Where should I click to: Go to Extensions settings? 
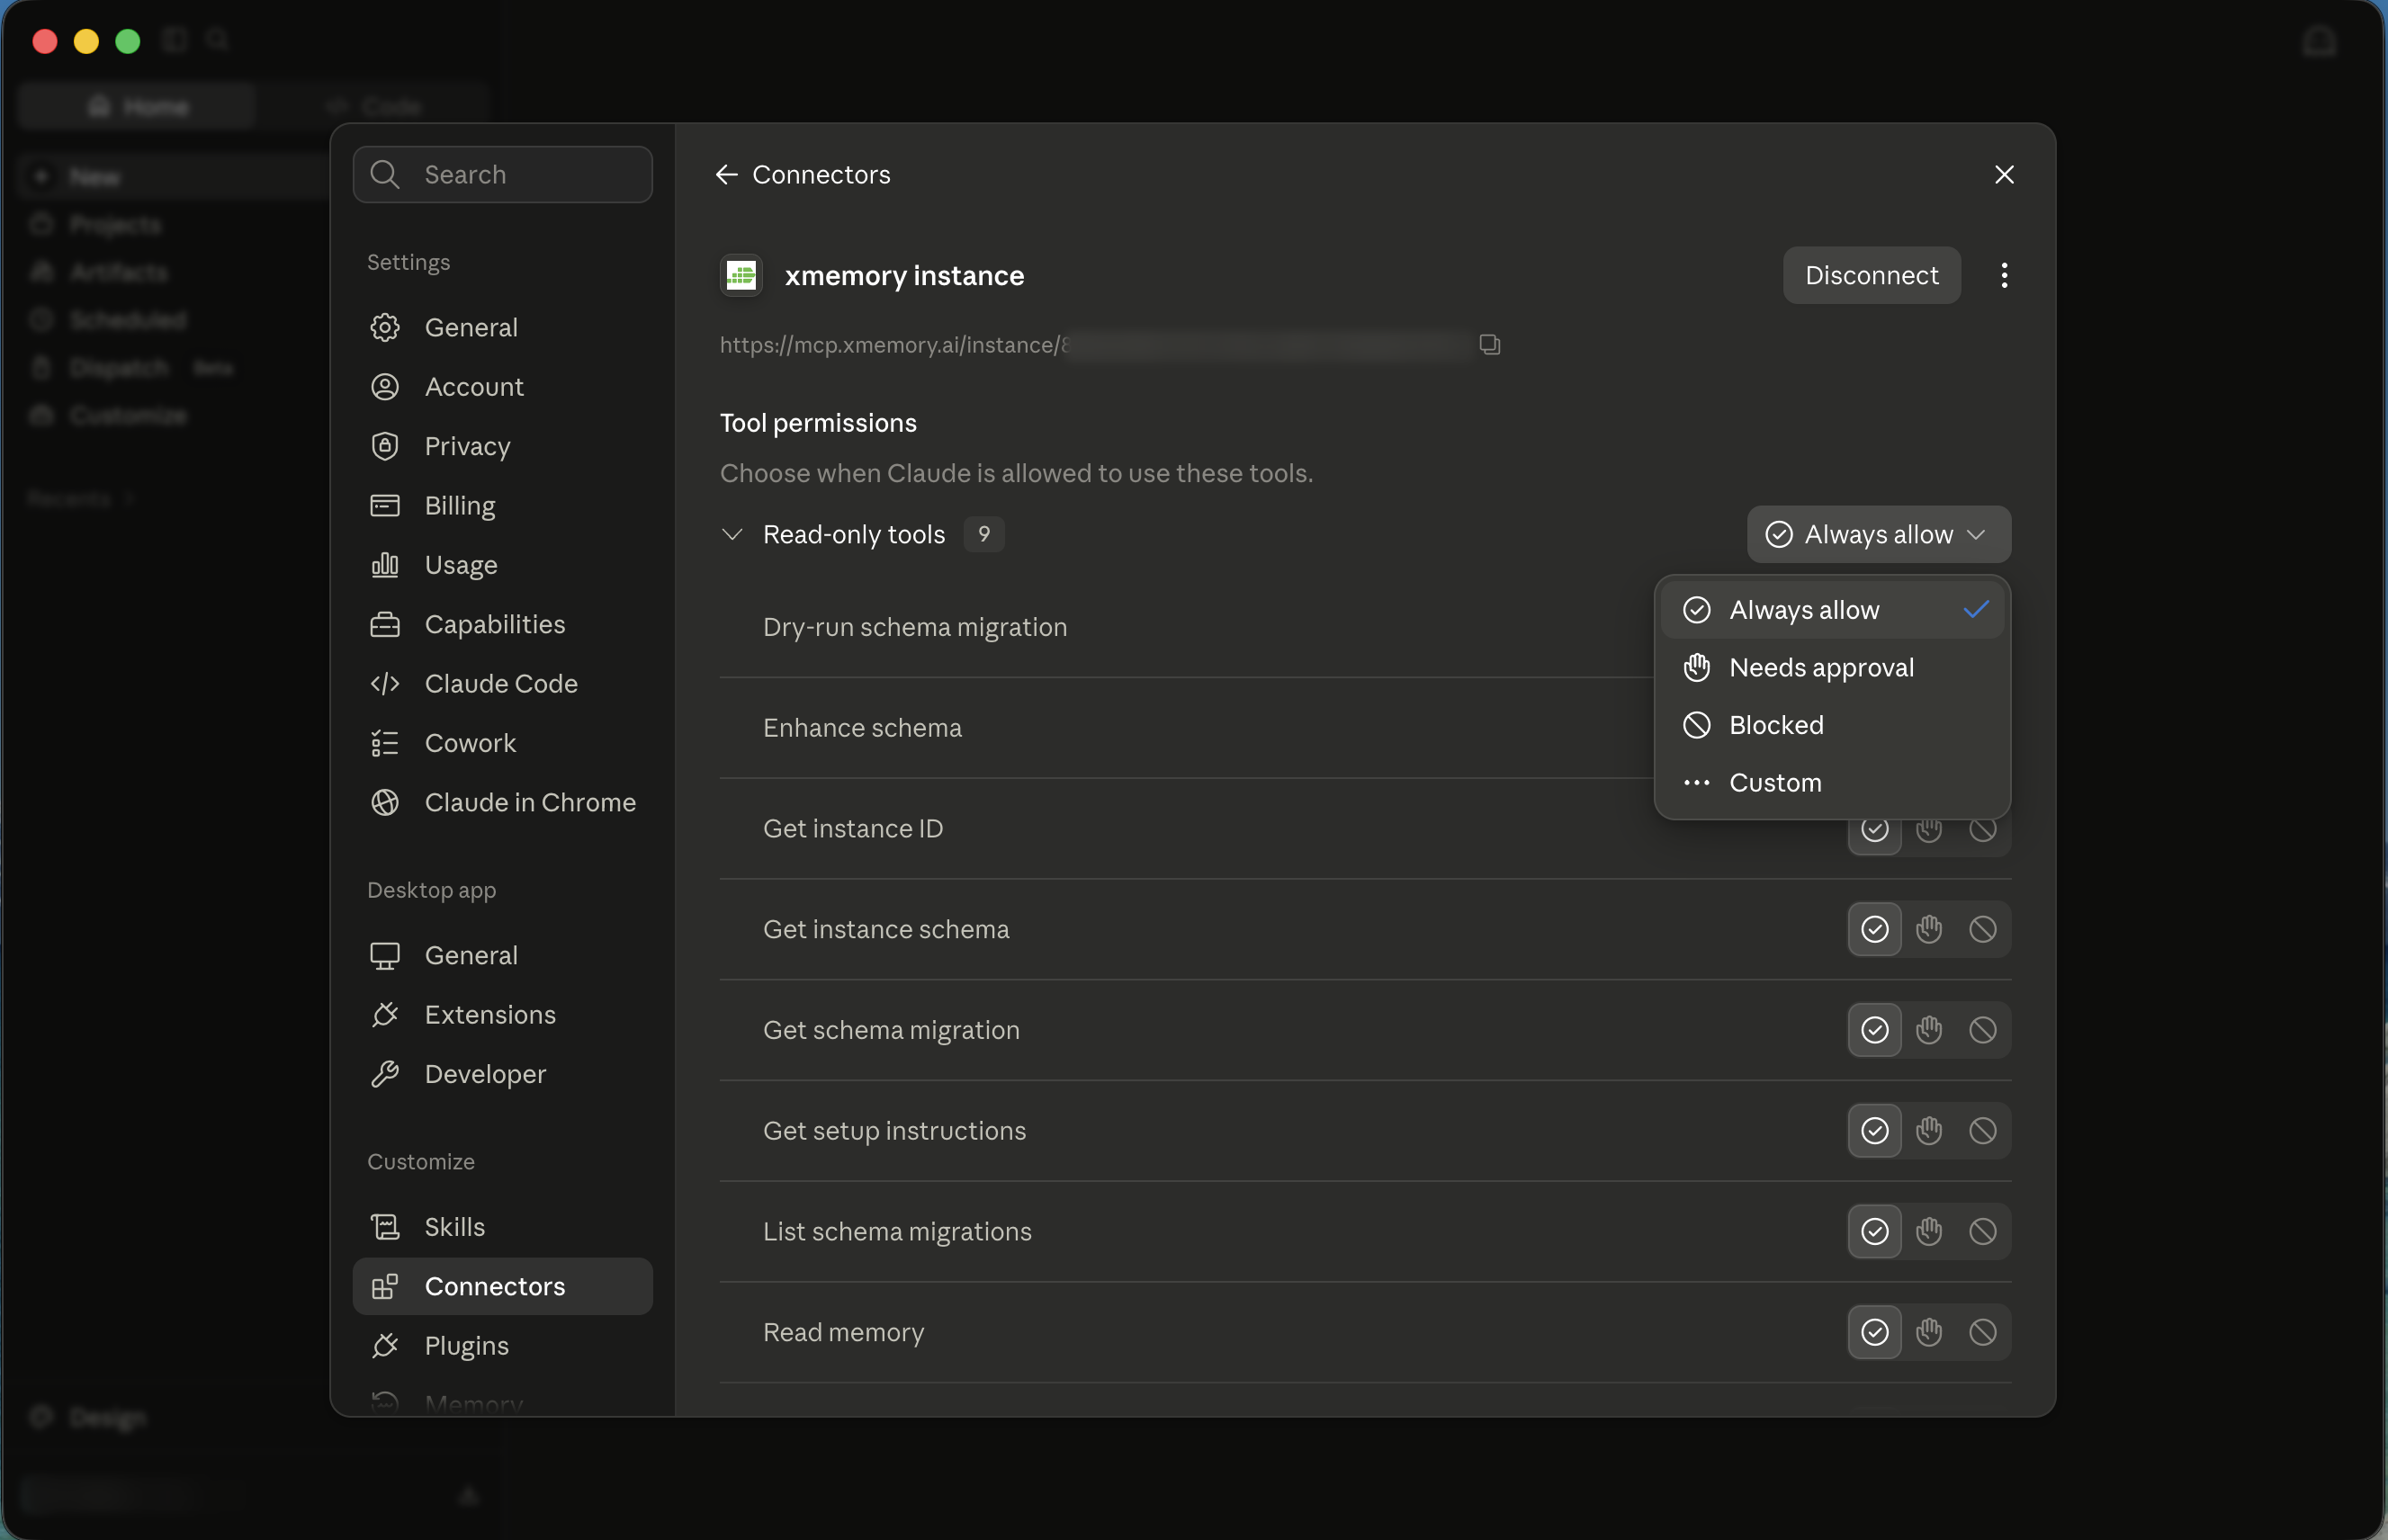503,1015
